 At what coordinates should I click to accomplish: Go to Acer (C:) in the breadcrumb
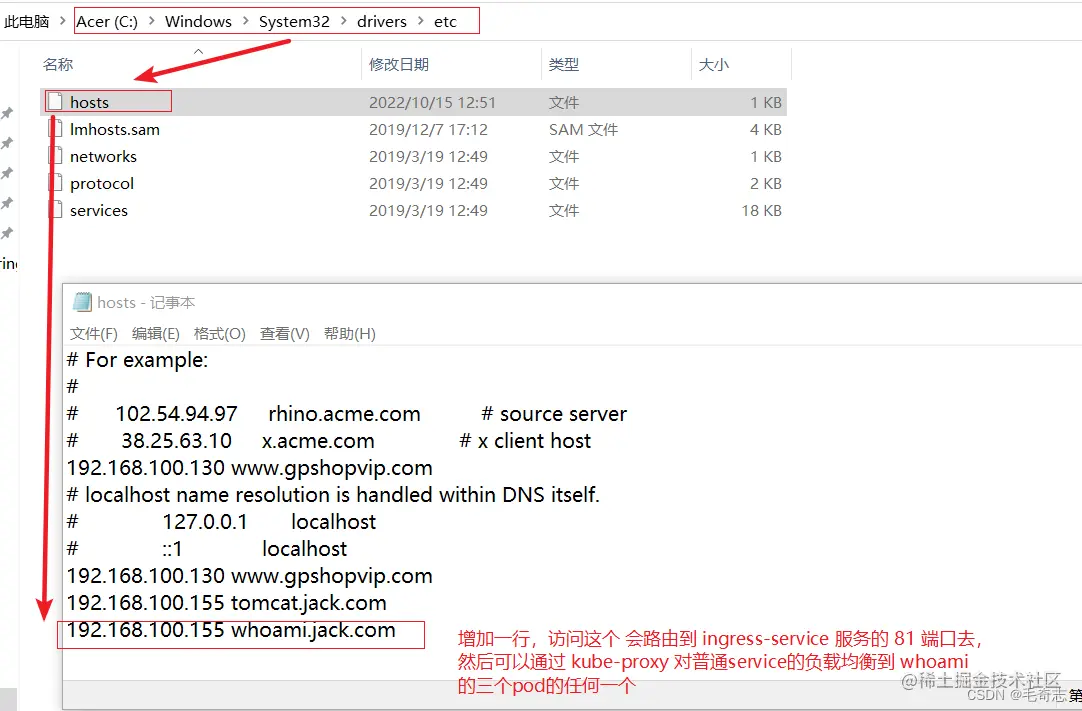[x=107, y=21]
